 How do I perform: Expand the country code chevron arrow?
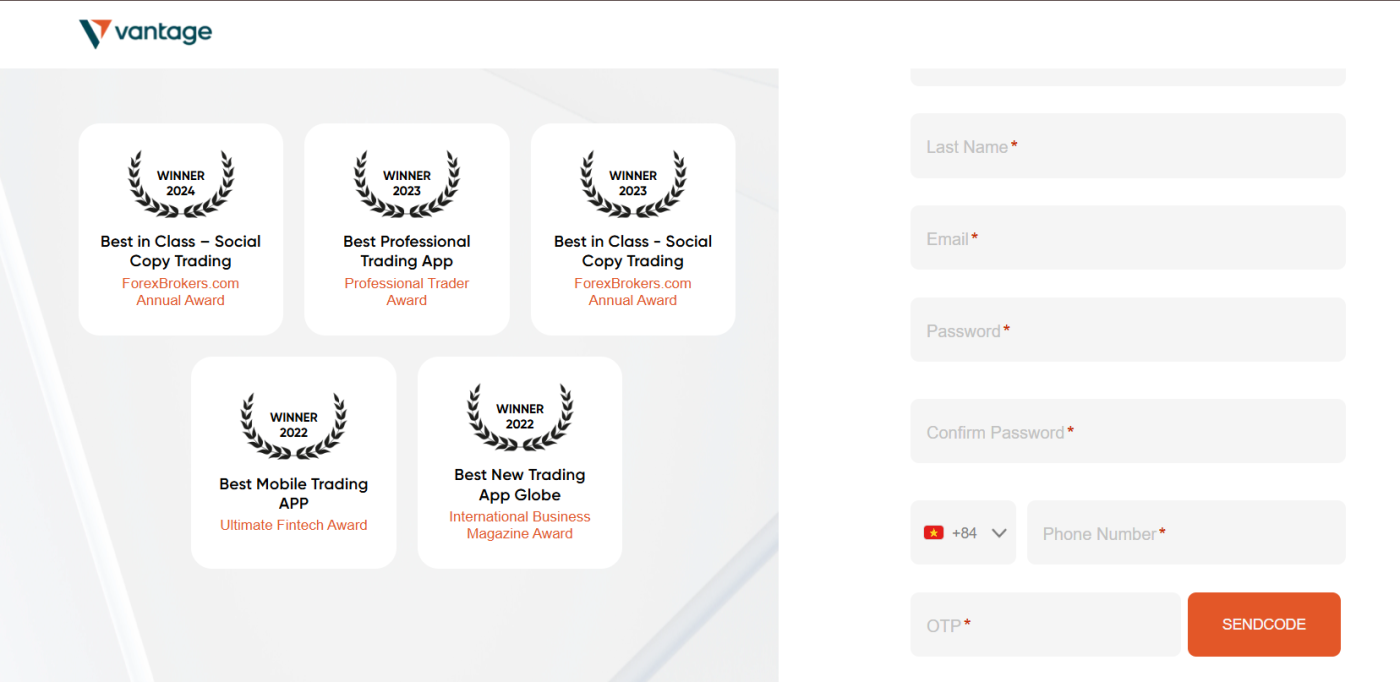point(998,533)
